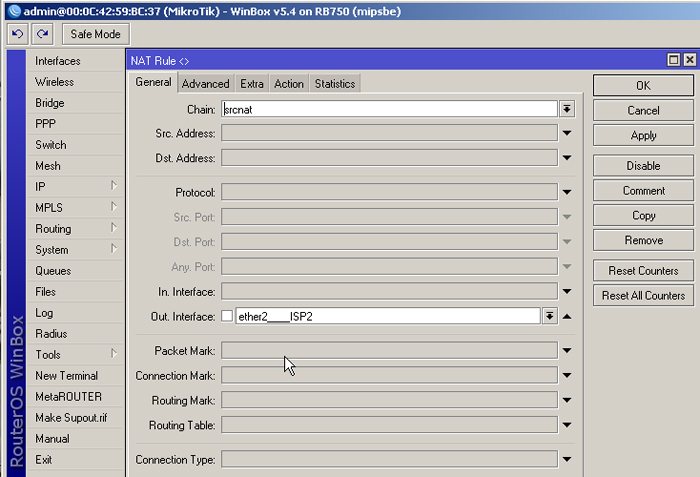Open the Mesh menu
The height and width of the screenshot is (477, 700).
(75, 166)
